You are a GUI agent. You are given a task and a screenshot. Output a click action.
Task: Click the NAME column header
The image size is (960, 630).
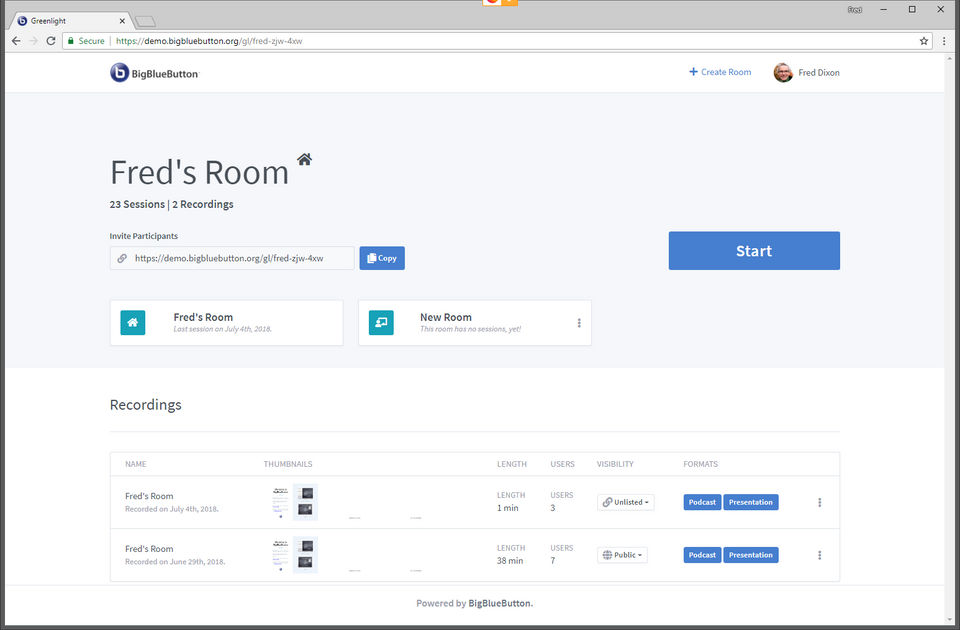click(136, 464)
